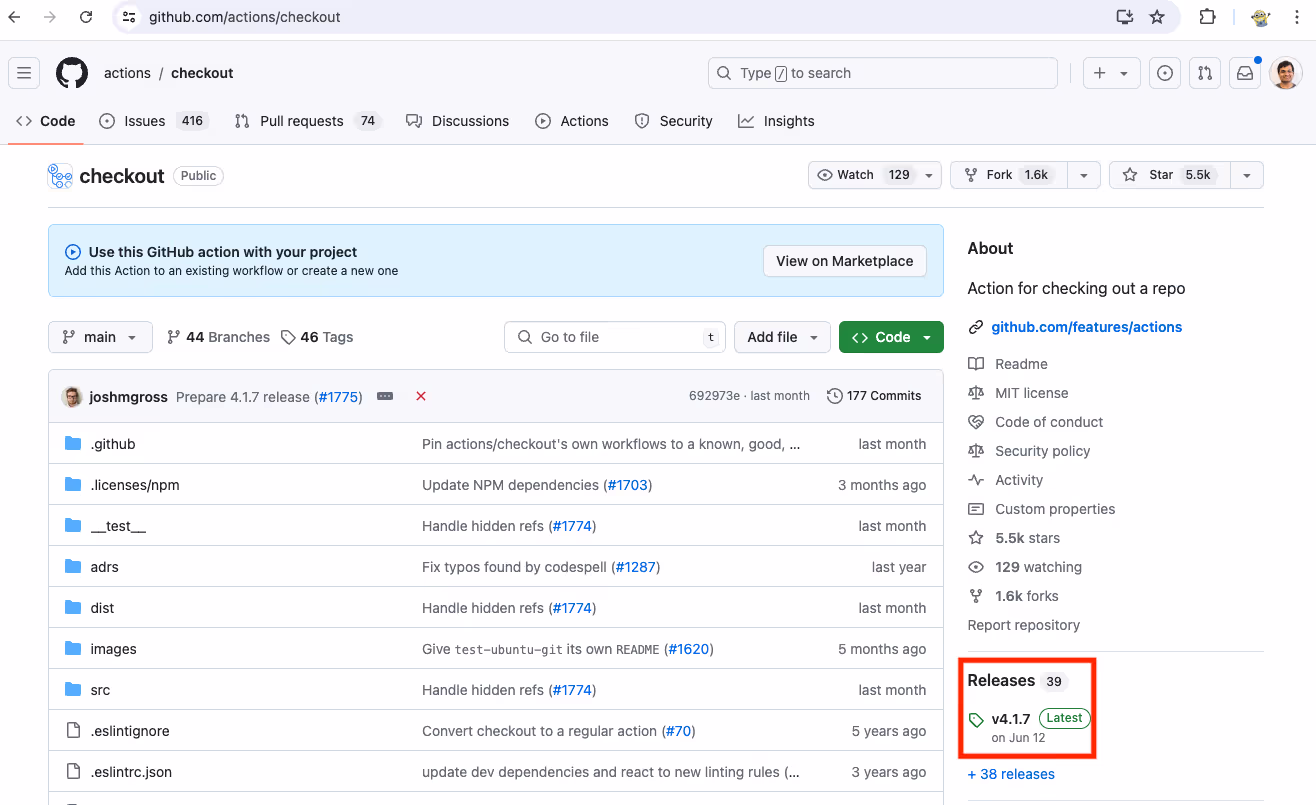Fork the repository with the Fork button

coord(1008,175)
